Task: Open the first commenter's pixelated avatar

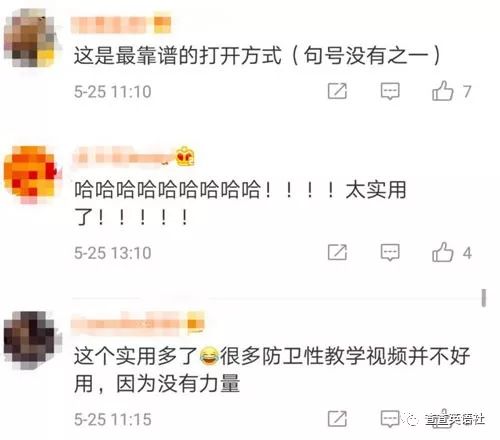Action: [32, 38]
